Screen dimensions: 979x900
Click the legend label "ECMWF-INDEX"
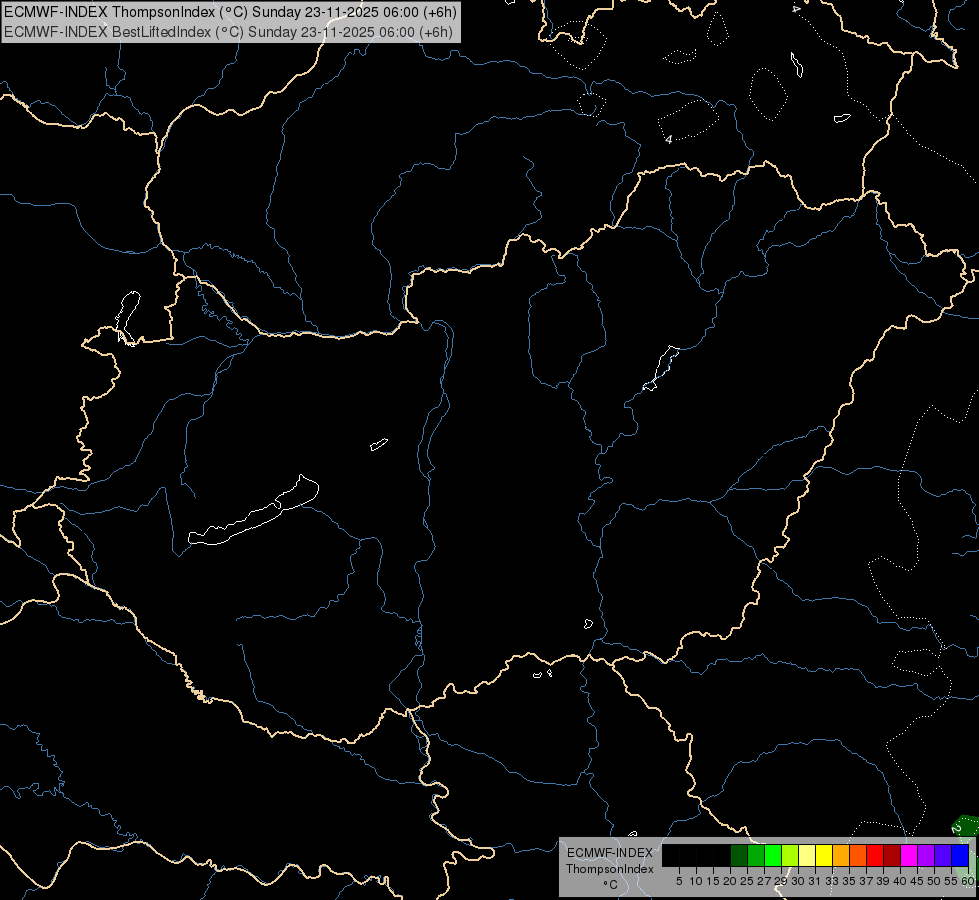coord(609,853)
